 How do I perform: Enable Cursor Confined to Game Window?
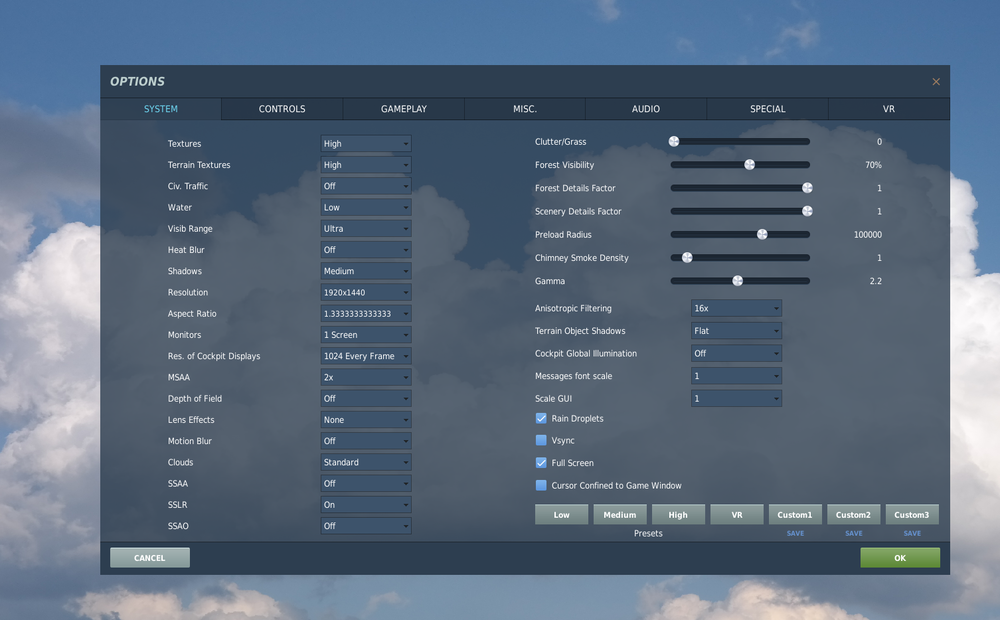541,485
